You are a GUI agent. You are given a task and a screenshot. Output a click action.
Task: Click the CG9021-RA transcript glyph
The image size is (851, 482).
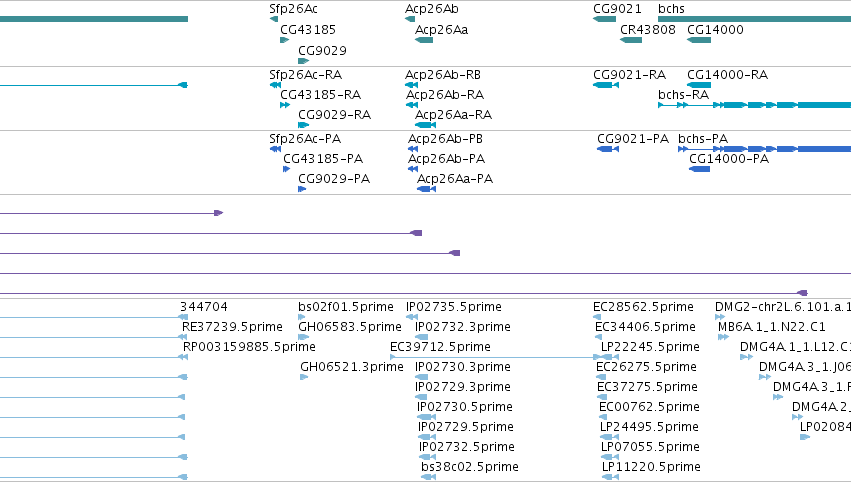(x=606, y=85)
